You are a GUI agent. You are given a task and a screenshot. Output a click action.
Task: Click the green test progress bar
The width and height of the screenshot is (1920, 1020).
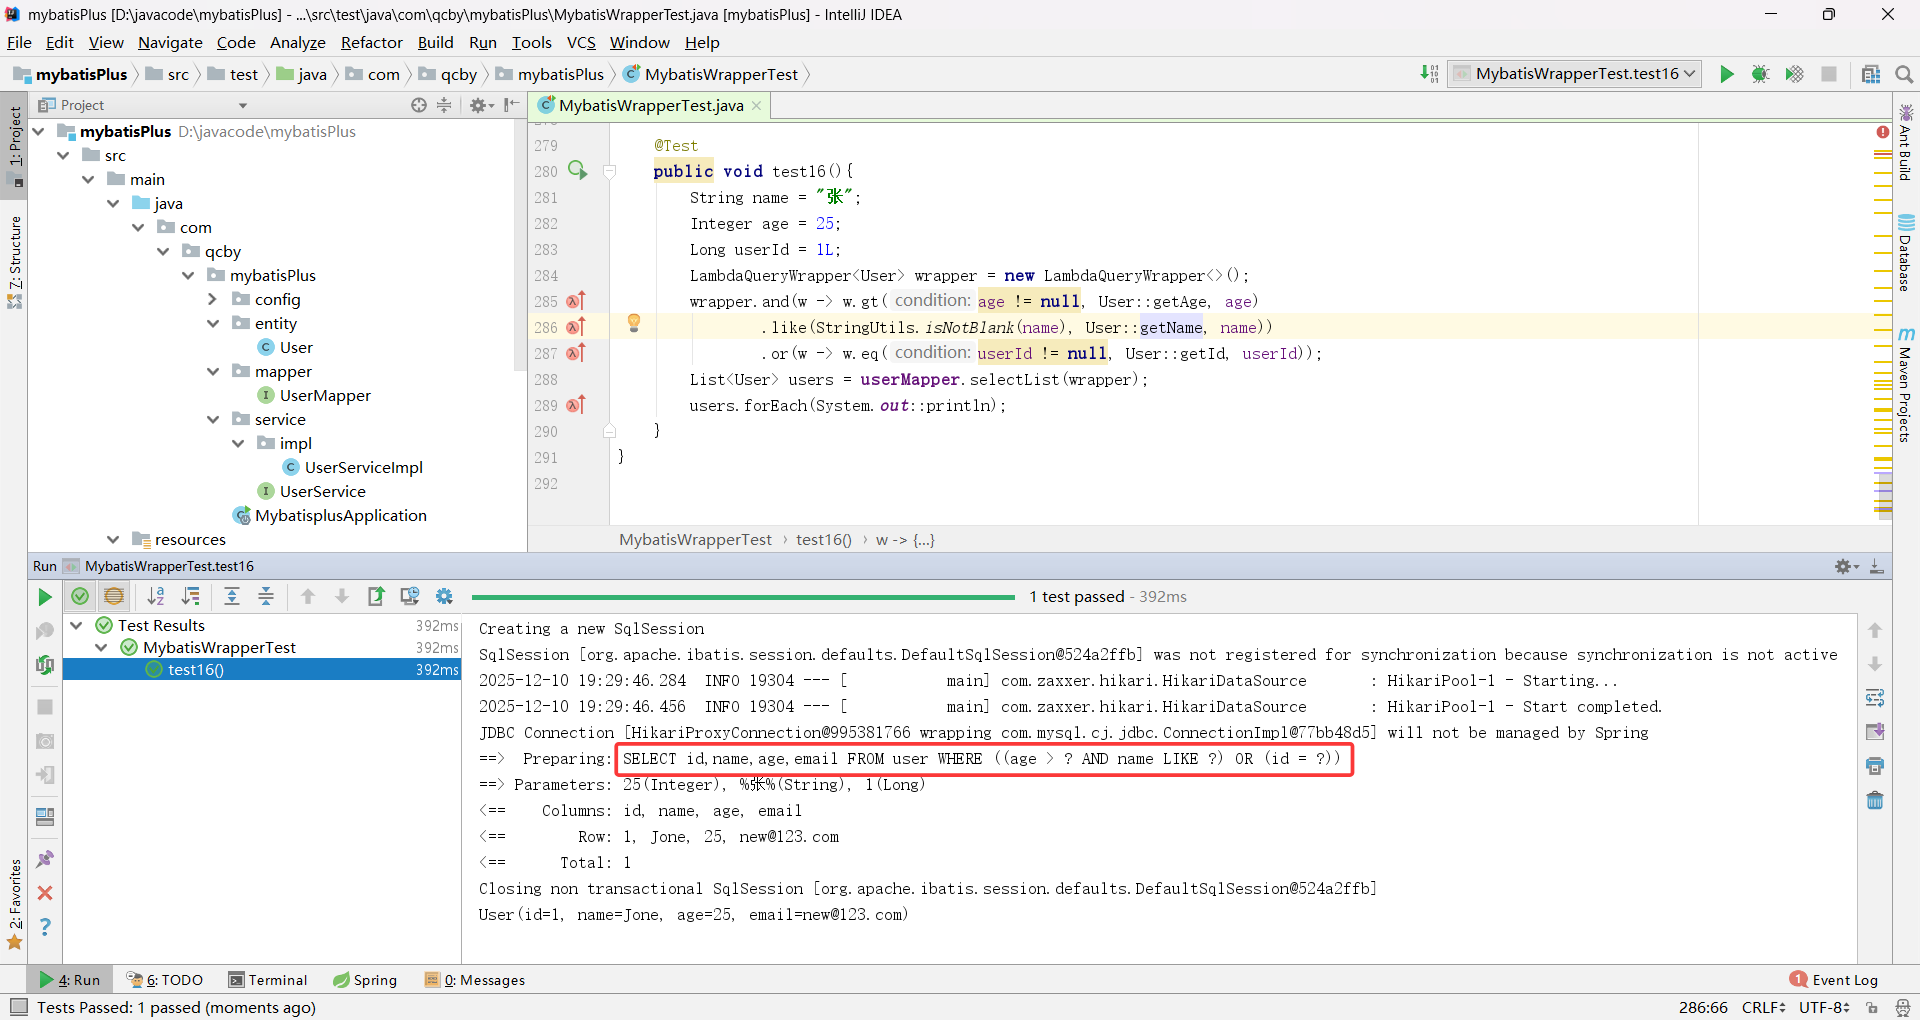[x=743, y=597]
